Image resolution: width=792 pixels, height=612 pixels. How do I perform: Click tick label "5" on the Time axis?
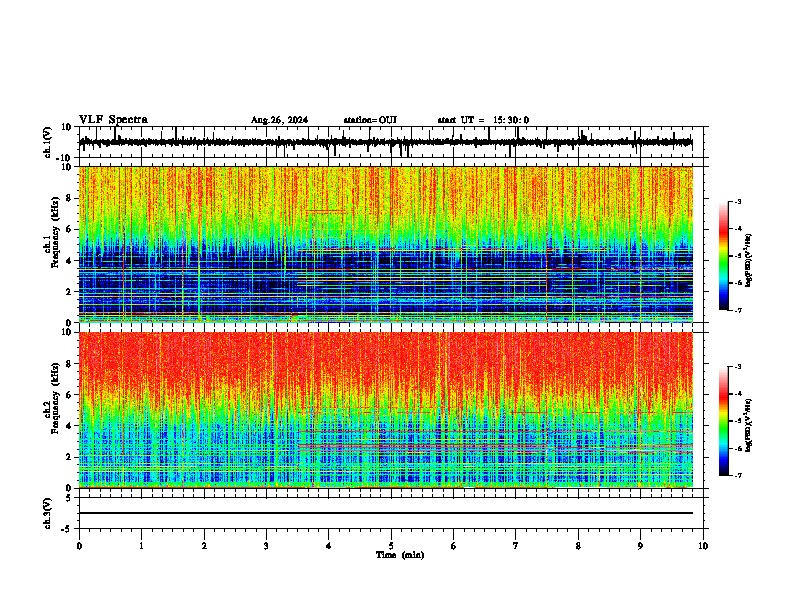[x=391, y=546]
